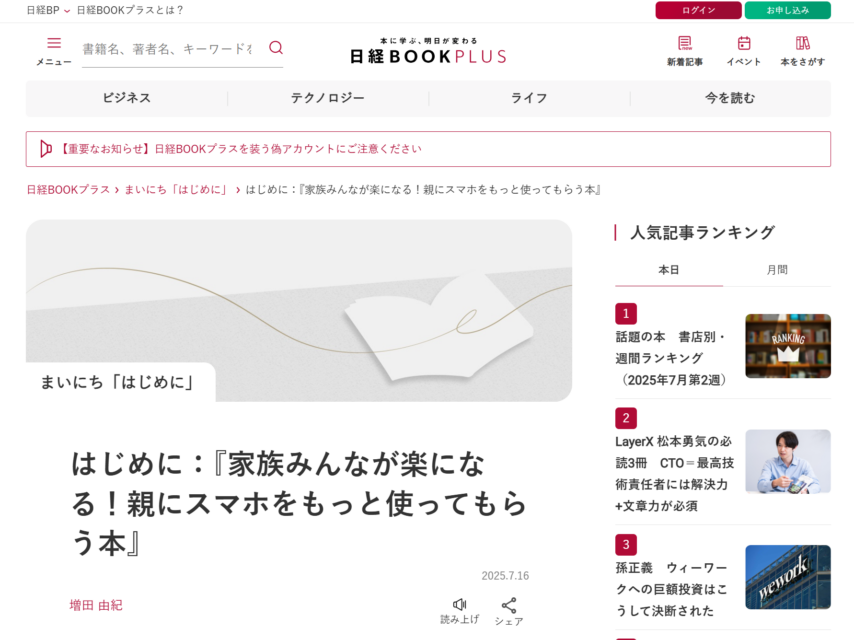Viewport: 854px width, 640px height.
Task: Switch to 月間 ranking tab
Action: [777, 270]
